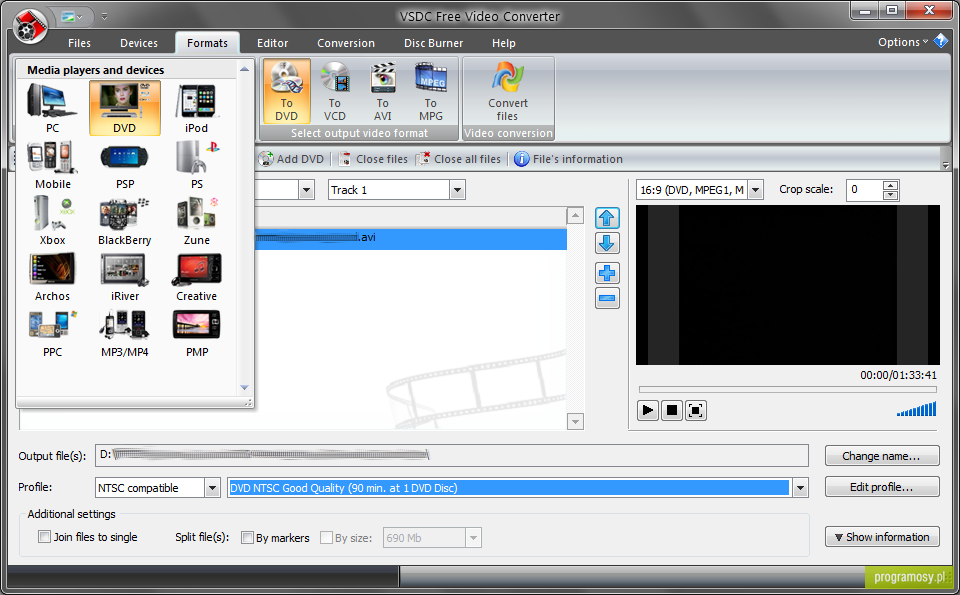
Task: Open the Files tab
Action: [x=79, y=43]
